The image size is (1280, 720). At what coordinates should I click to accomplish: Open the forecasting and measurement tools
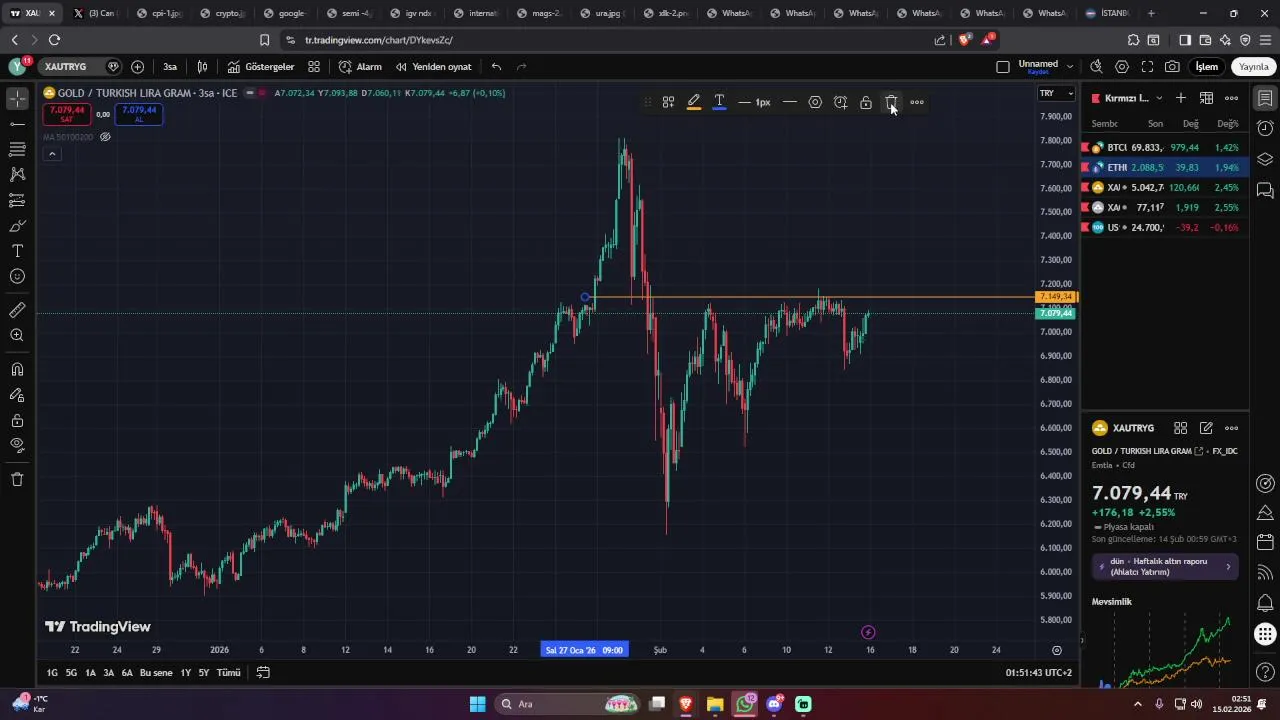tap(17, 200)
